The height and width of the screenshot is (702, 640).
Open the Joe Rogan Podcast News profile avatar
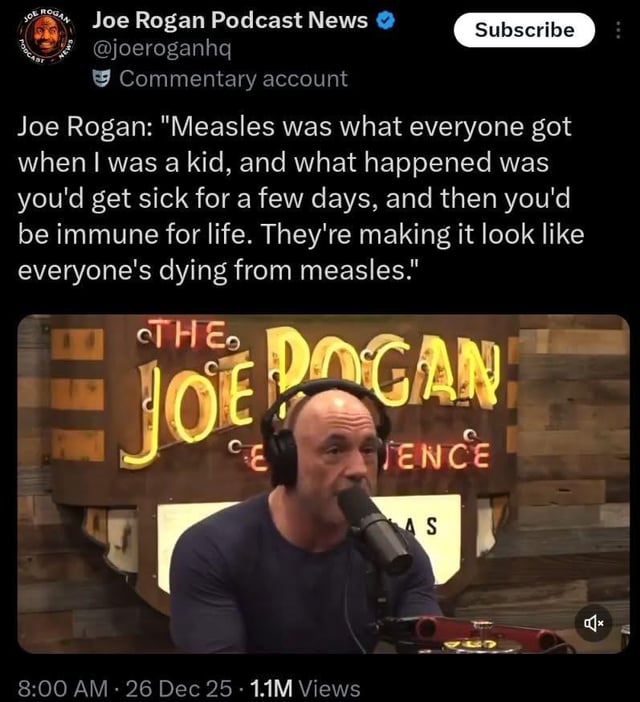[x=46, y=41]
